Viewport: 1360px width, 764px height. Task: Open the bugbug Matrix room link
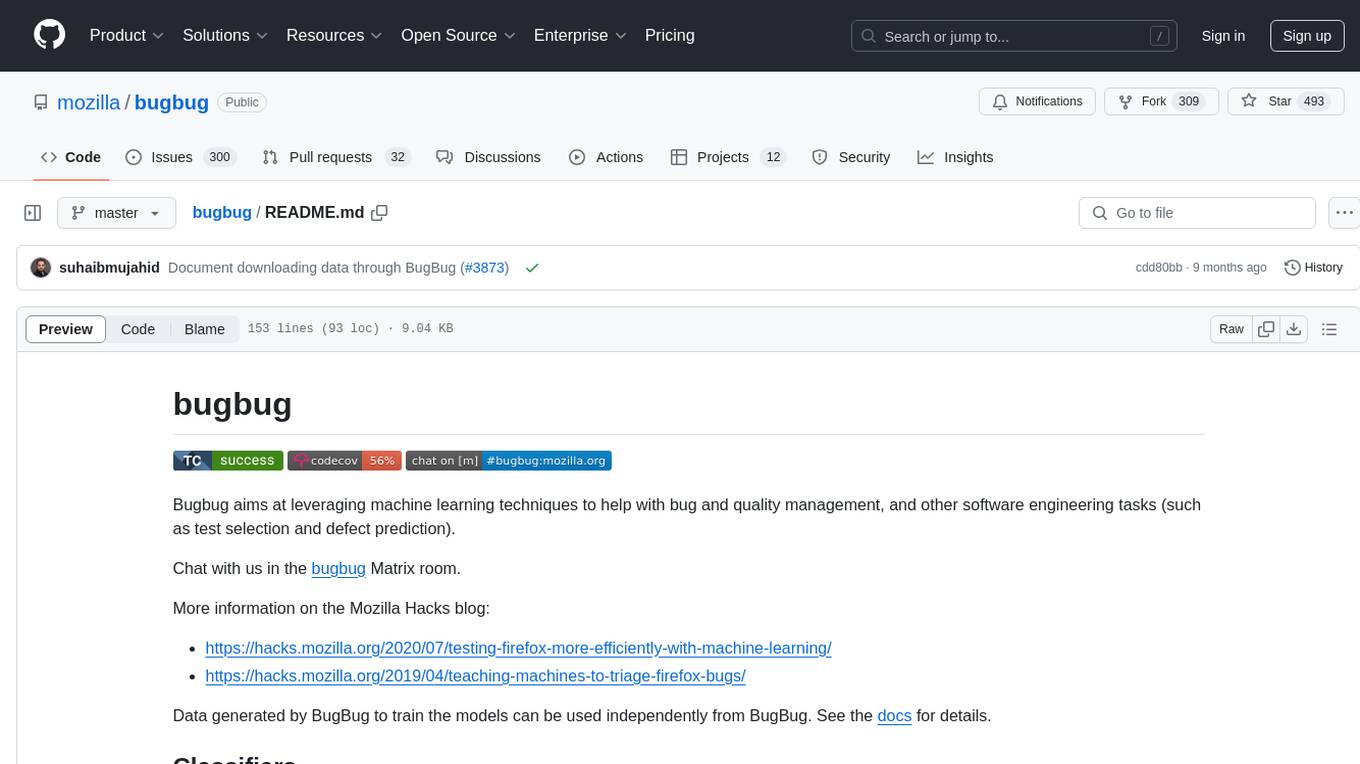tap(339, 568)
